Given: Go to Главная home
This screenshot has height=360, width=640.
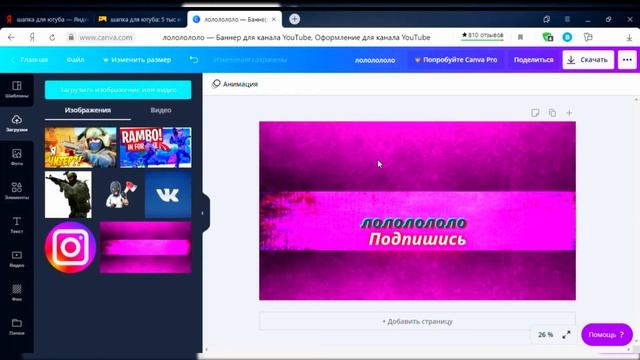Looking at the screenshot, I should [30, 60].
